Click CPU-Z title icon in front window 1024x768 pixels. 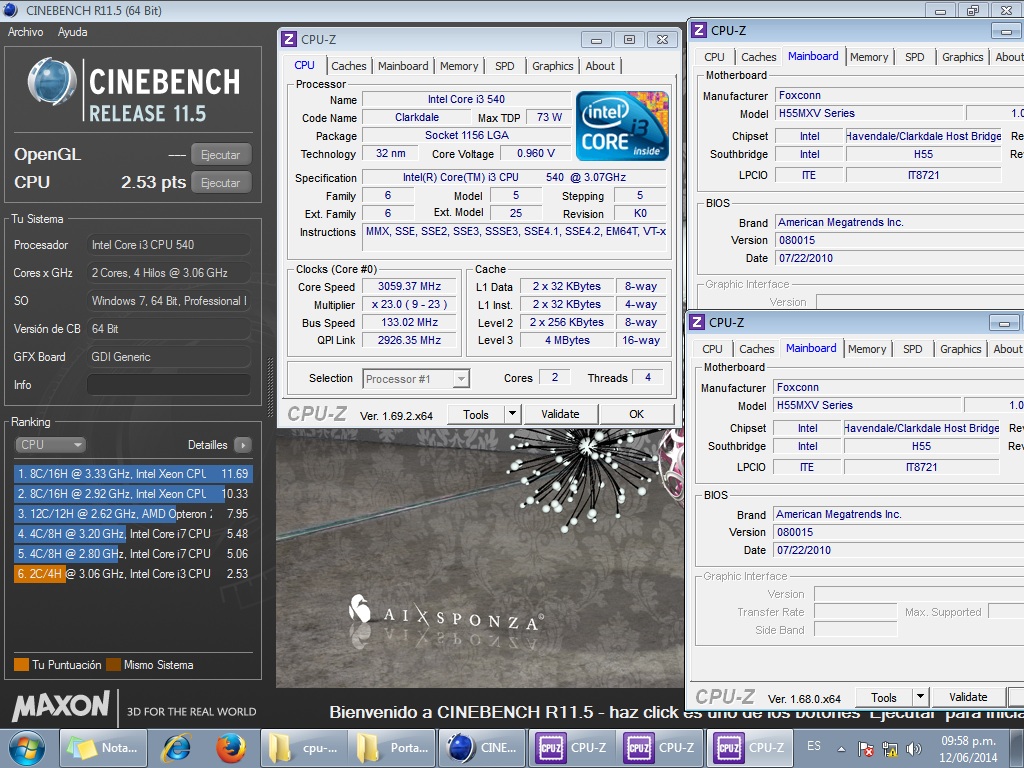pos(289,39)
